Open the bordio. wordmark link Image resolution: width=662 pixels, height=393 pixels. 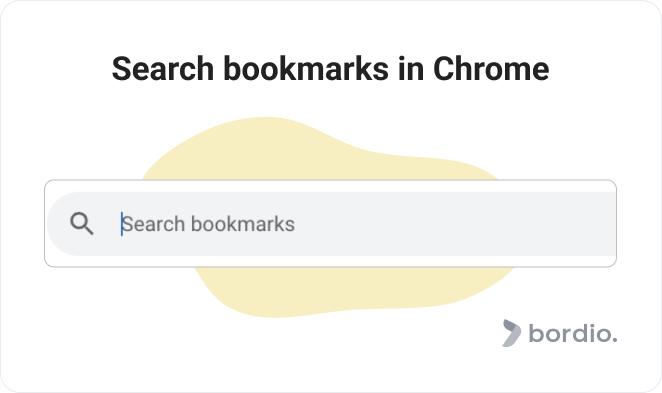pos(572,333)
